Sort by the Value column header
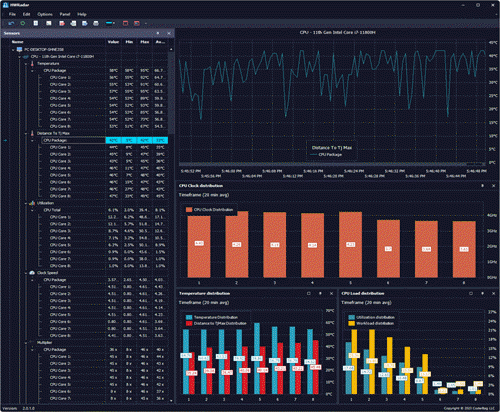The width and height of the screenshot is (500, 412). pos(113,42)
